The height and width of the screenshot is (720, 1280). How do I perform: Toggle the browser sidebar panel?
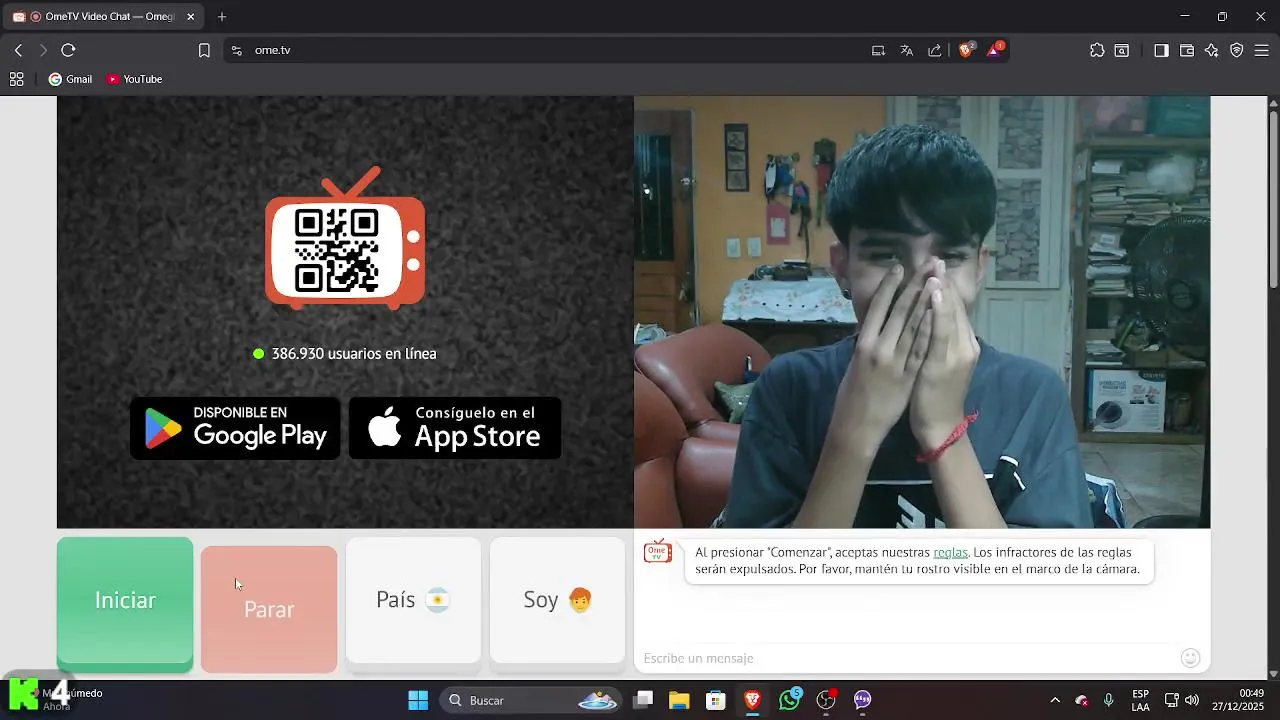(1161, 50)
